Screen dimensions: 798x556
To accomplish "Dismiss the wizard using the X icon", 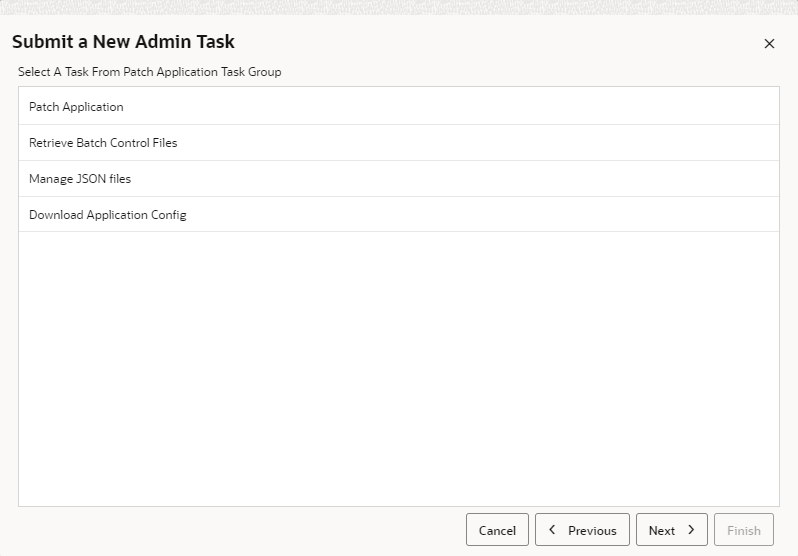I will 769,44.
